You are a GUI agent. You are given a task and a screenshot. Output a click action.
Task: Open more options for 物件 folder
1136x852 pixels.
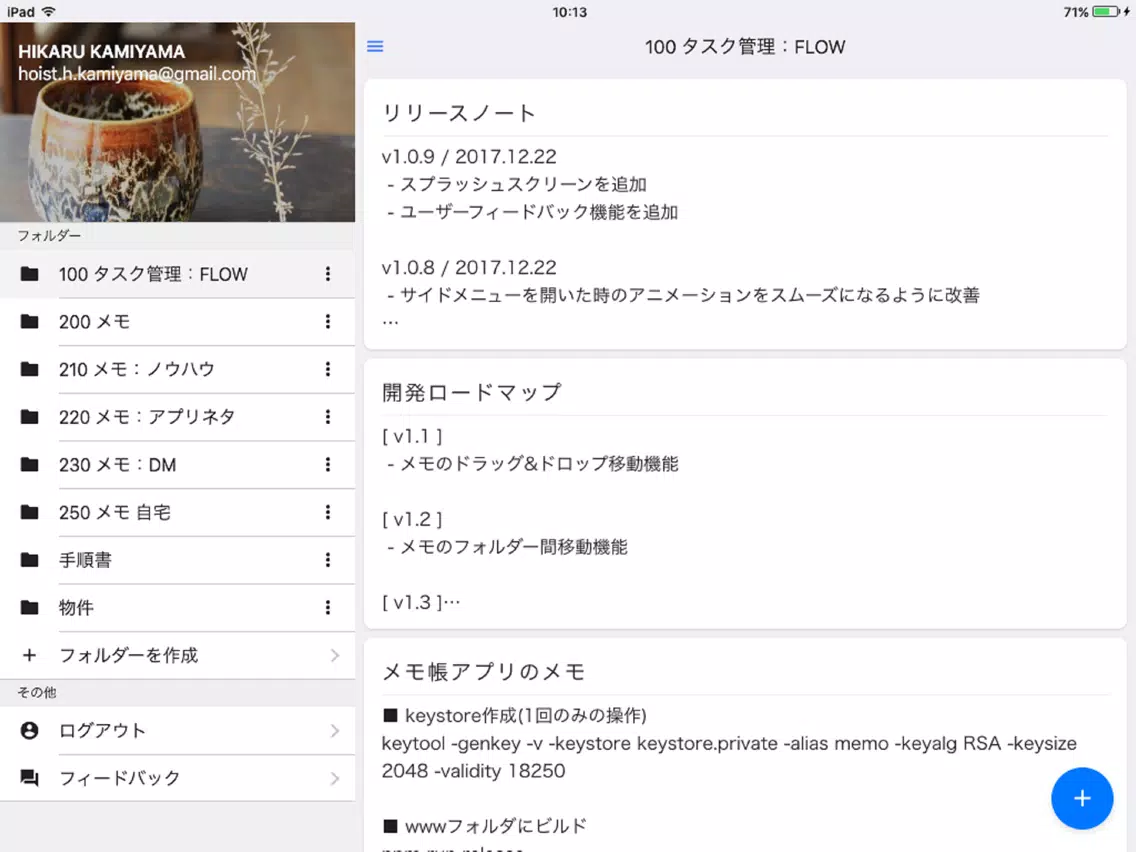(x=328, y=607)
